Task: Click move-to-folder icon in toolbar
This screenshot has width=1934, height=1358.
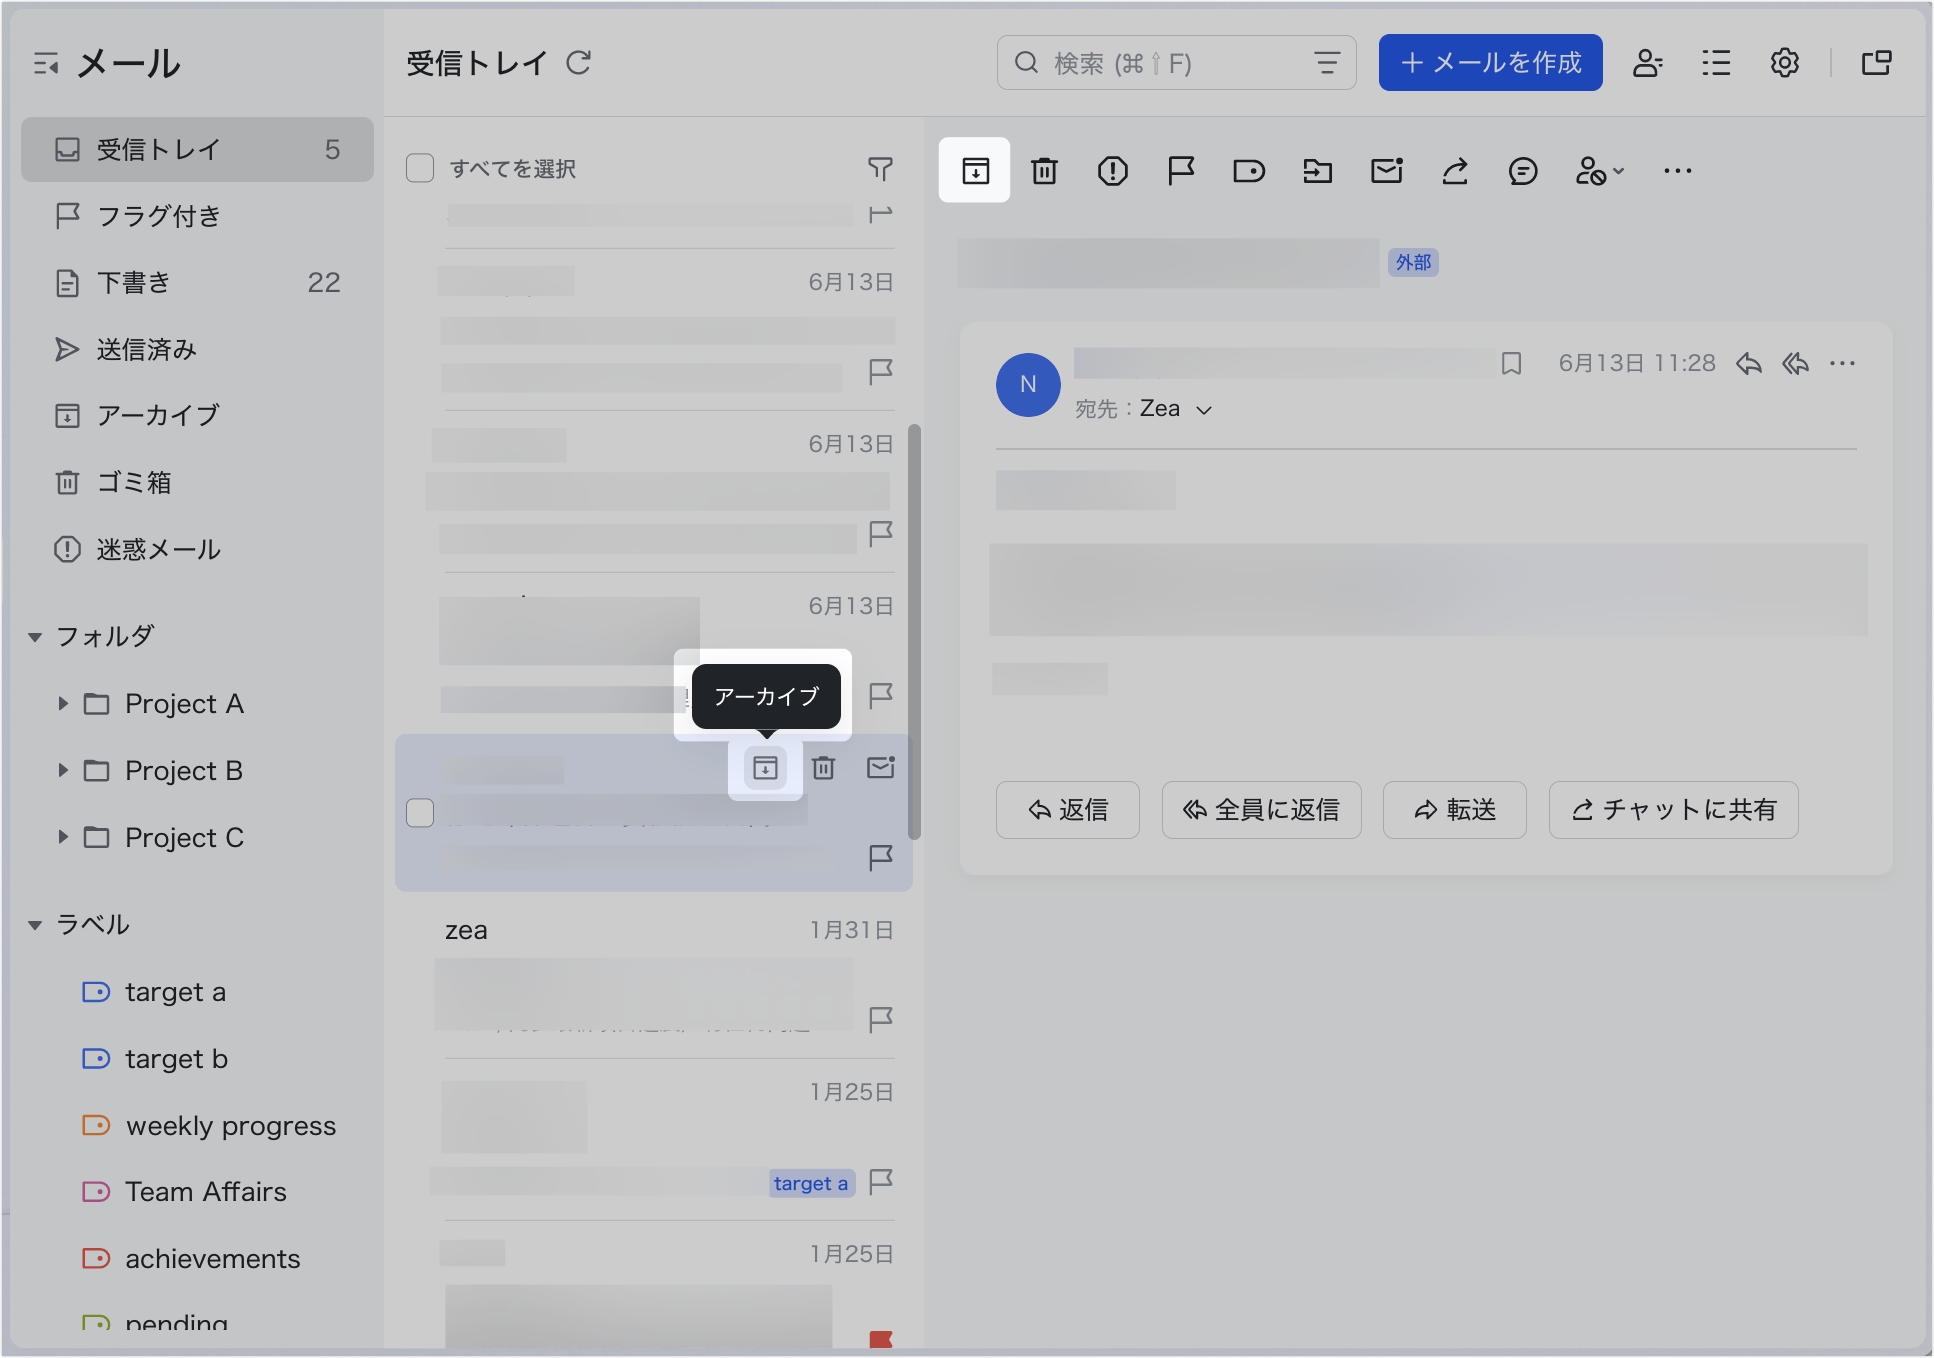Action: (x=1318, y=171)
